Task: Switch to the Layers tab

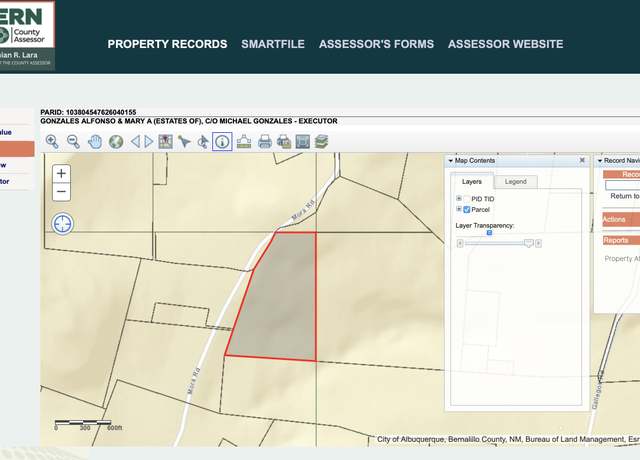Action: pyautogui.click(x=472, y=182)
